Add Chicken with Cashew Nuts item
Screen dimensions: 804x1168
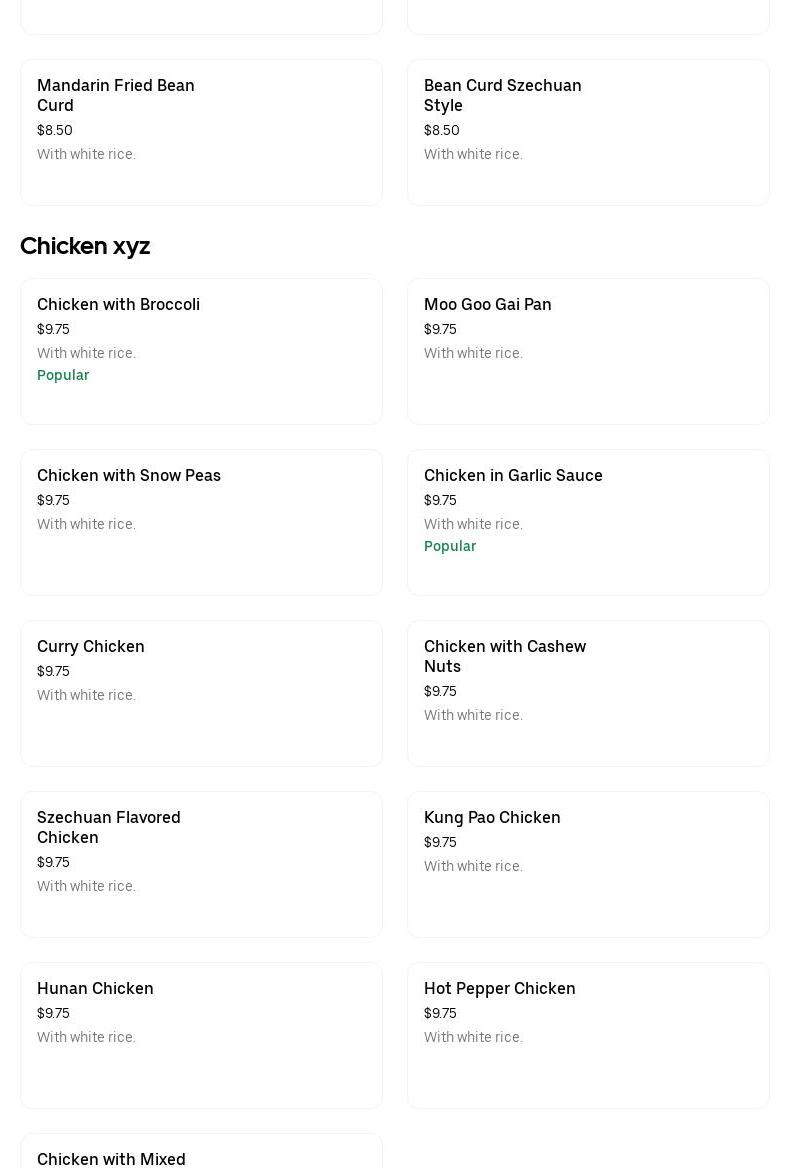[x=588, y=693]
